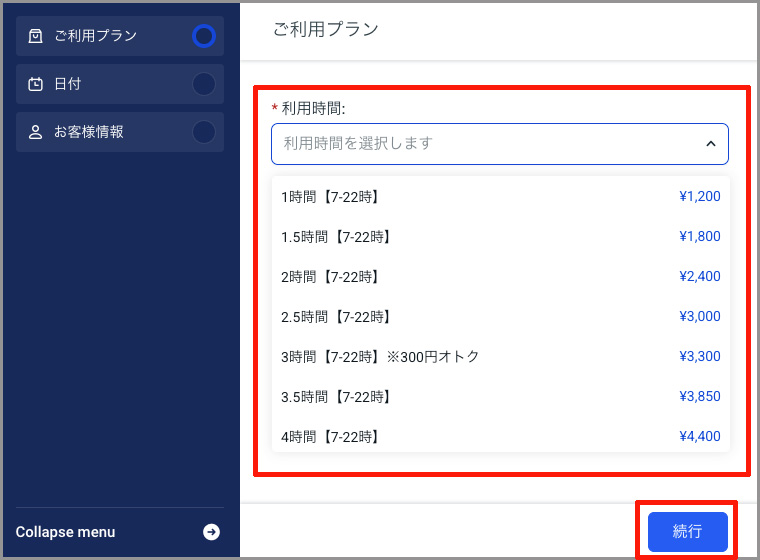The image size is (760, 560).
Task: Pick the 3.5時間【7-22時】 option
Action: point(501,397)
